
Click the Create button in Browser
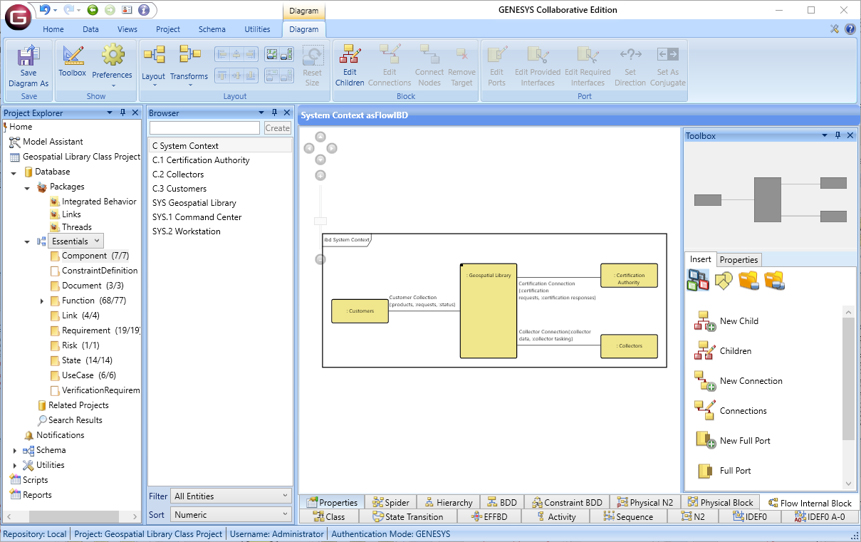point(277,128)
